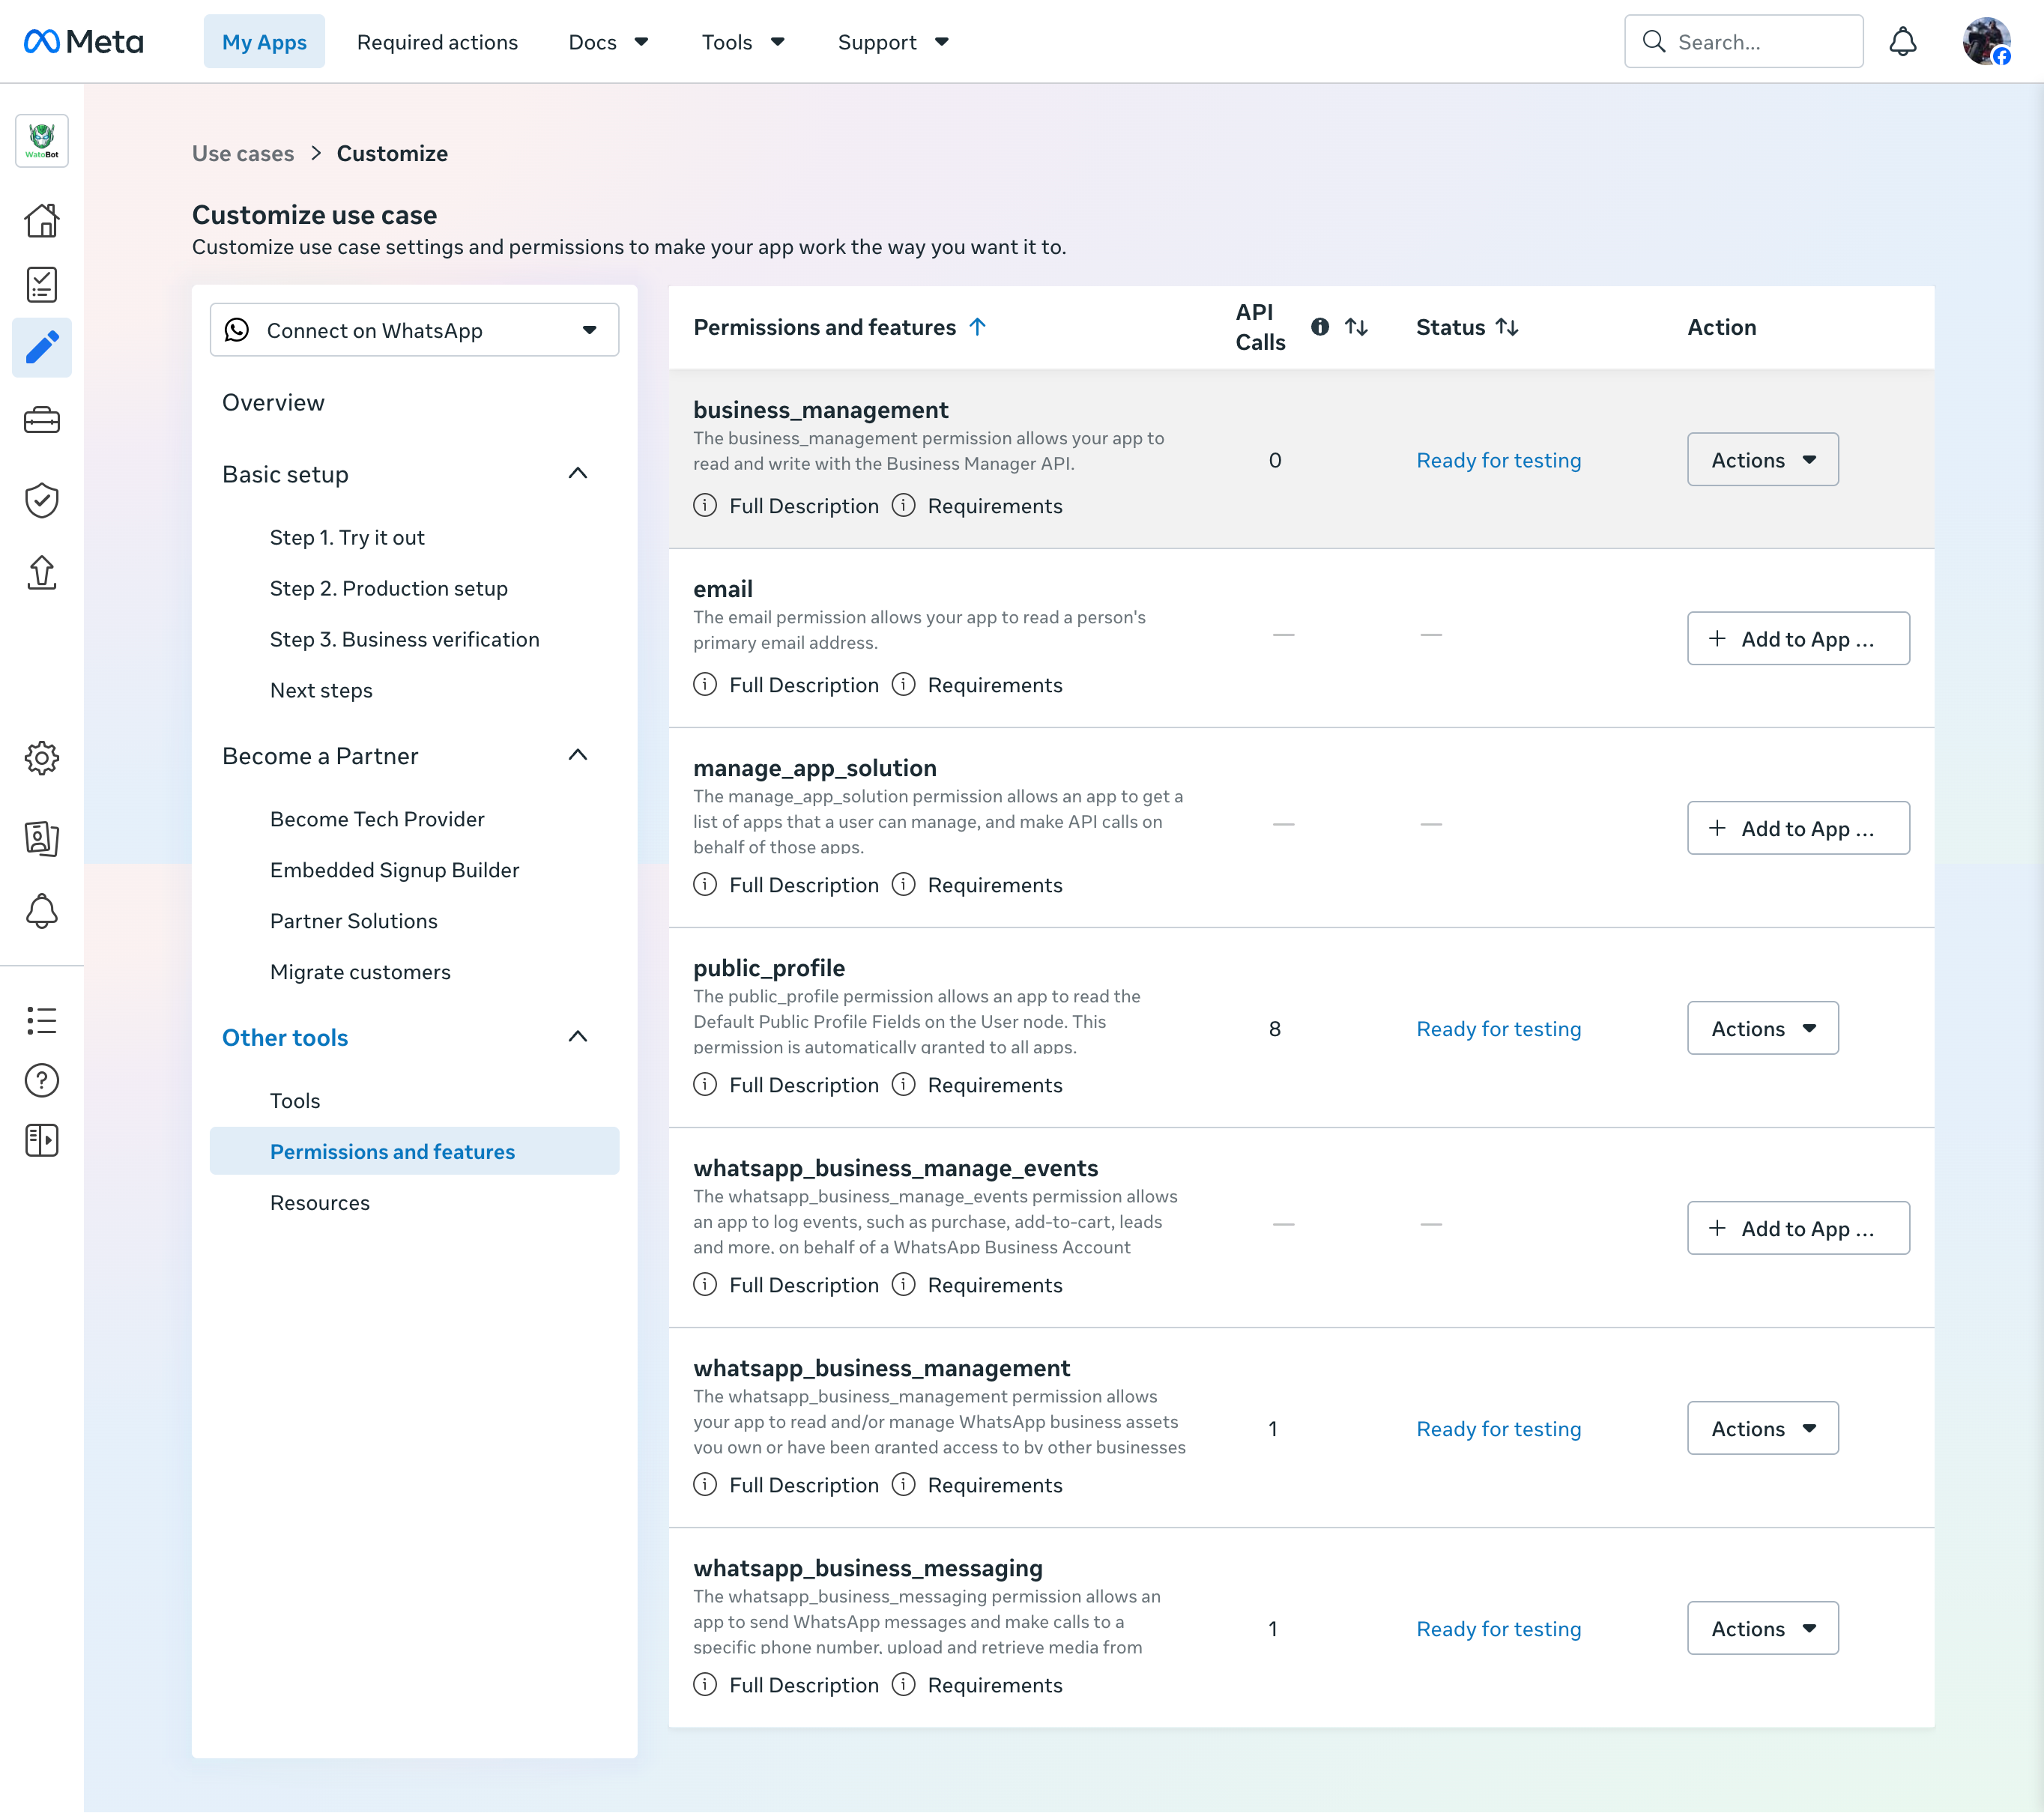Viewport: 2044px width, 1813px height.
Task: Open Actions dropdown for whatsapp_business_management
Action: point(1763,1428)
